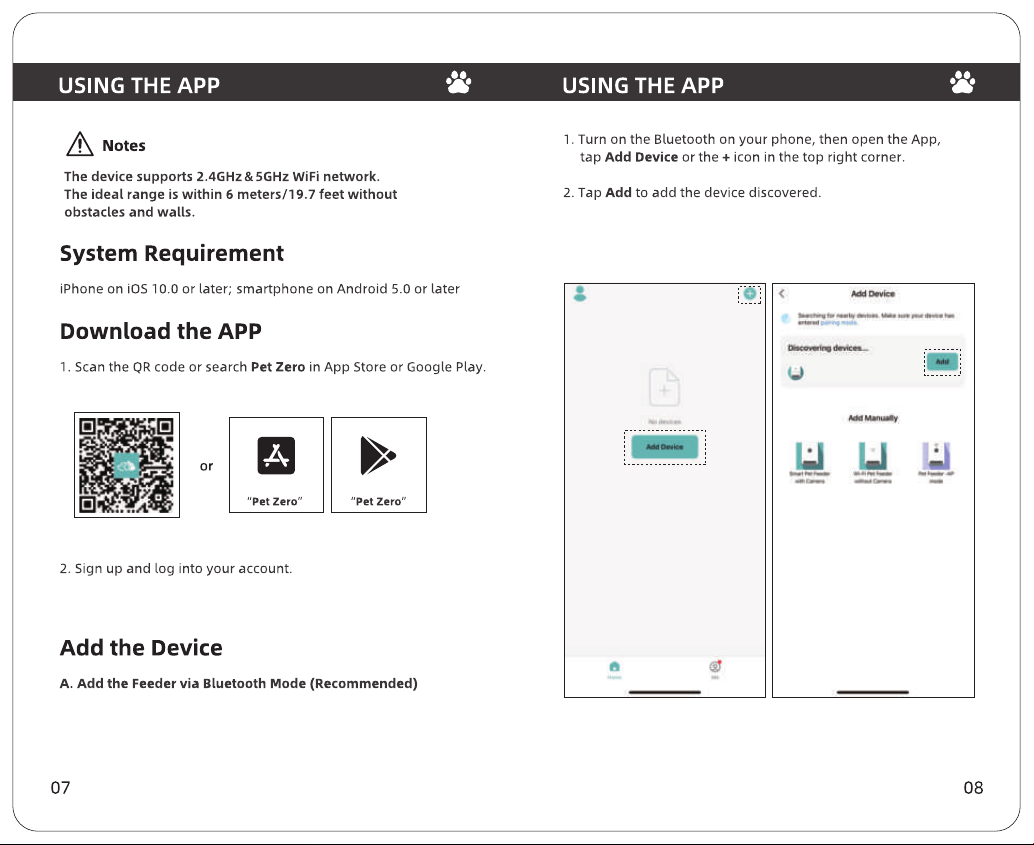Image resolution: width=1034 pixels, height=845 pixels.
Task: Select the discovered feeder device icon
Action: pyautogui.click(x=796, y=373)
